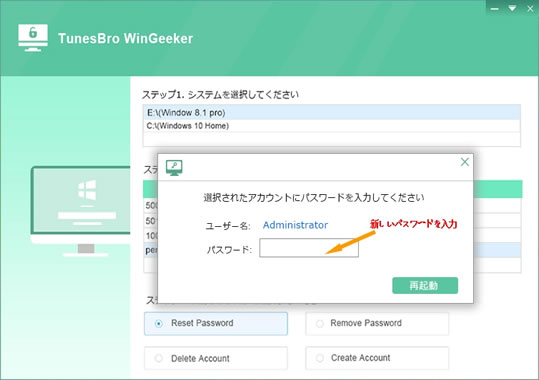Close the password dialog with the X
539x380 pixels.
(464, 162)
